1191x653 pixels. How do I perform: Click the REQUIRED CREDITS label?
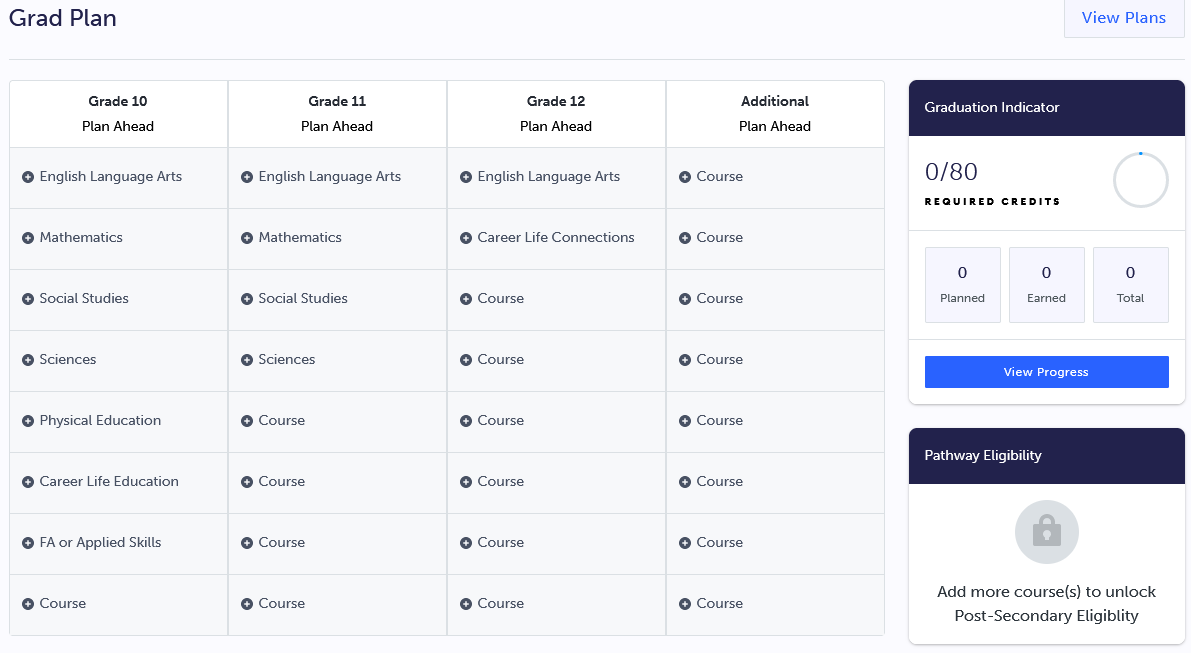[992, 202]
